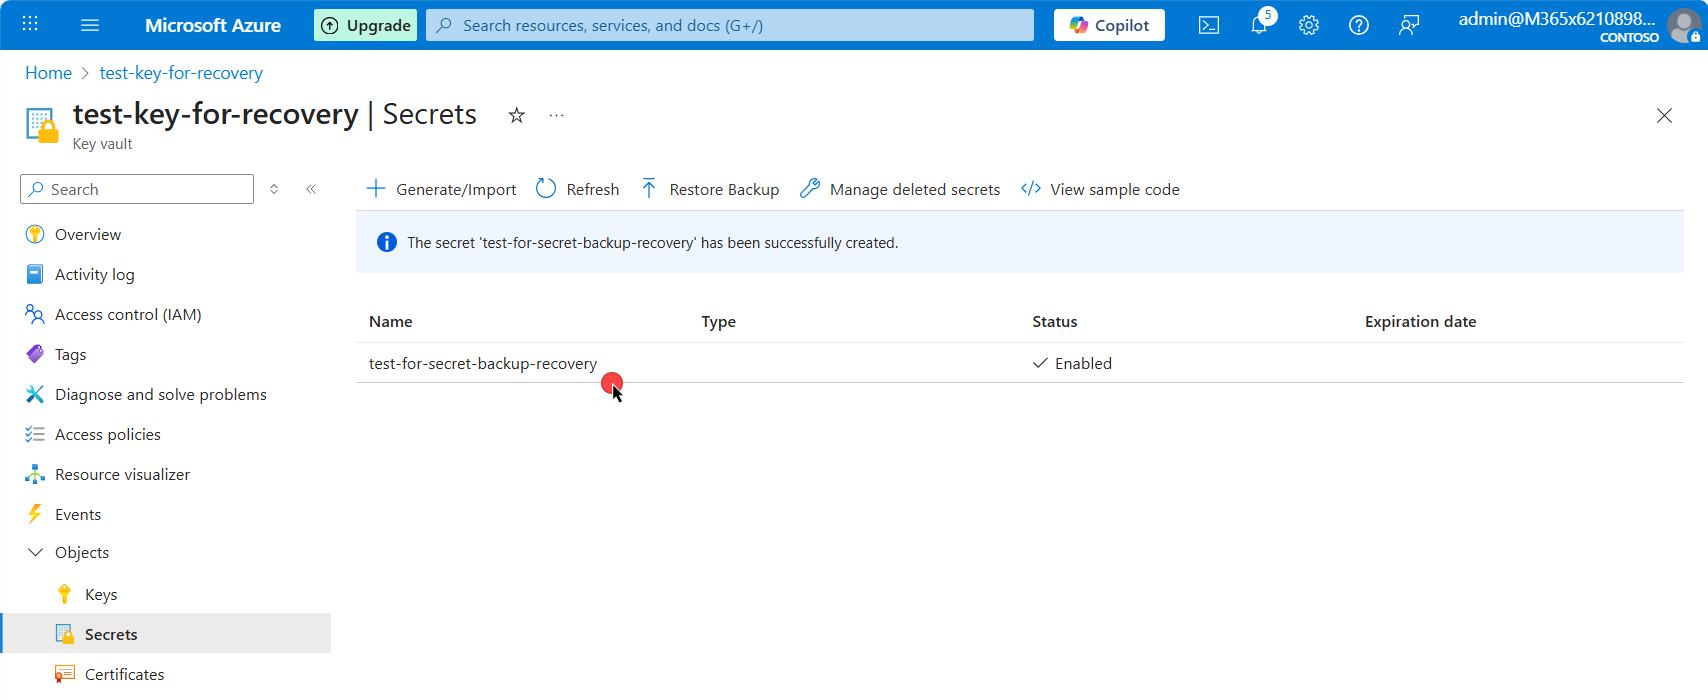The width and height of the screenshot is (1708, 700).
Task: Click Restore Backup upload arrow icon
Action: click(x=649, y=189)
